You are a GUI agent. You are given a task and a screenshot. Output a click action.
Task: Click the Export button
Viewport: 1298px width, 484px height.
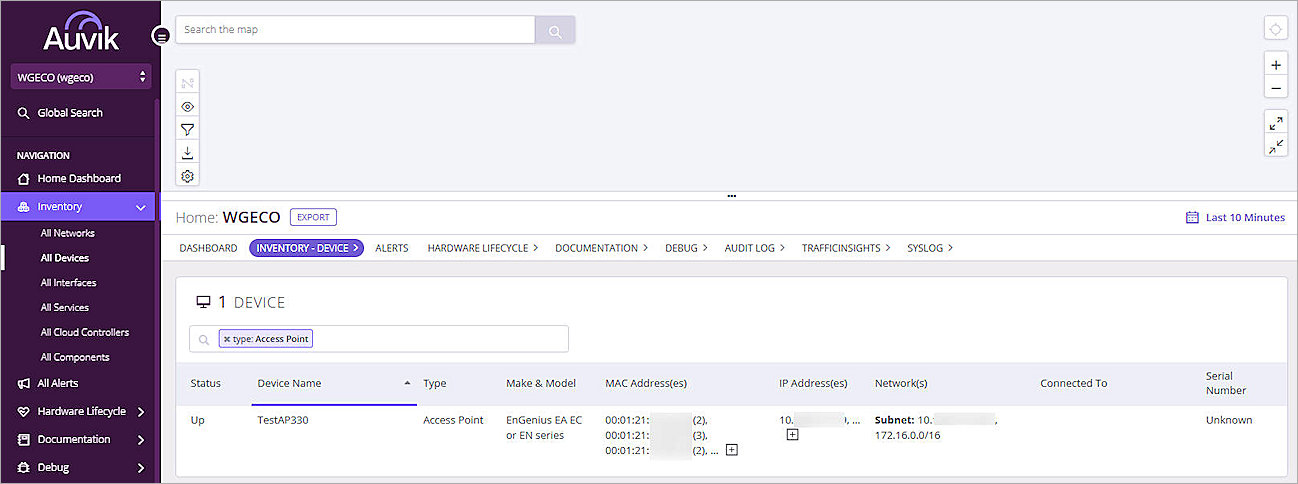[x=313, y=217]
